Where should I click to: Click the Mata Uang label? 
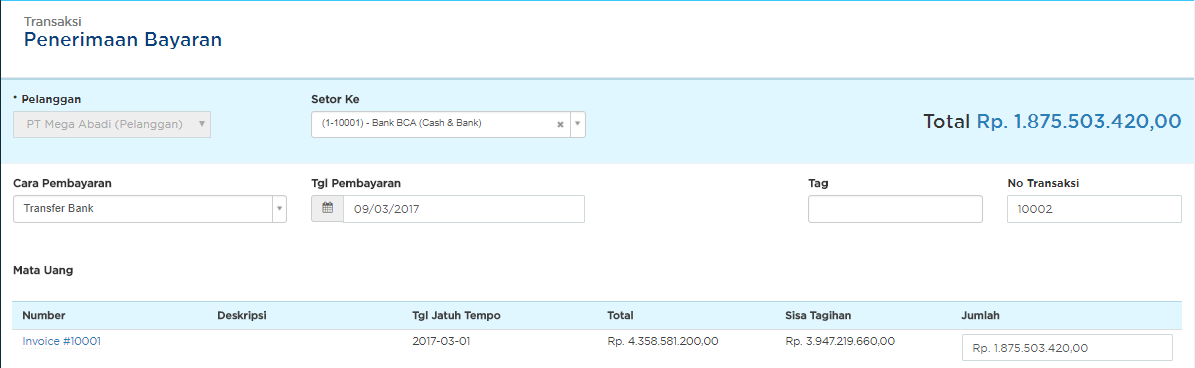43,270
